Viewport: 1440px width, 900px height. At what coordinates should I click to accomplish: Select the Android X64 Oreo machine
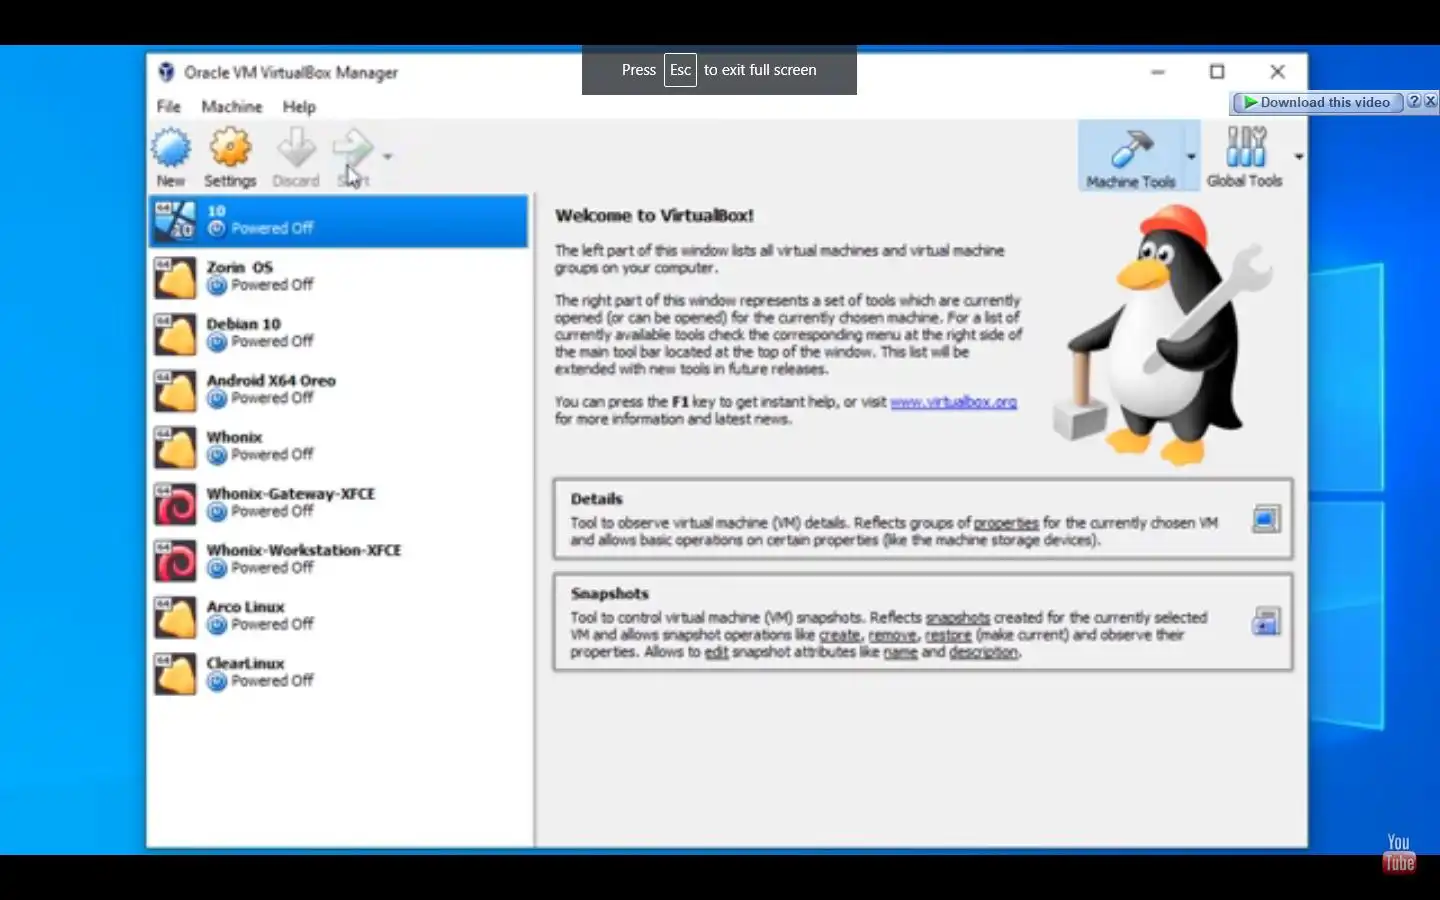click(339, 390)
